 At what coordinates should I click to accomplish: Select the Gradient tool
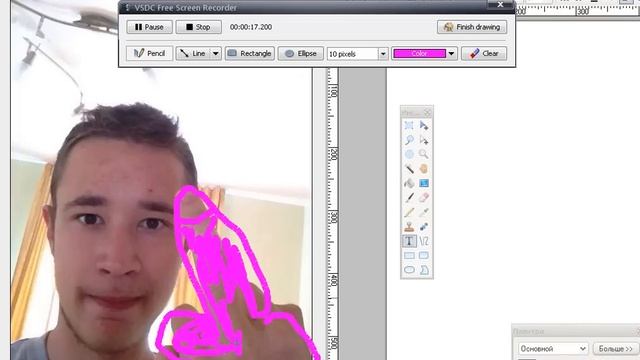(x=424, y=183)
